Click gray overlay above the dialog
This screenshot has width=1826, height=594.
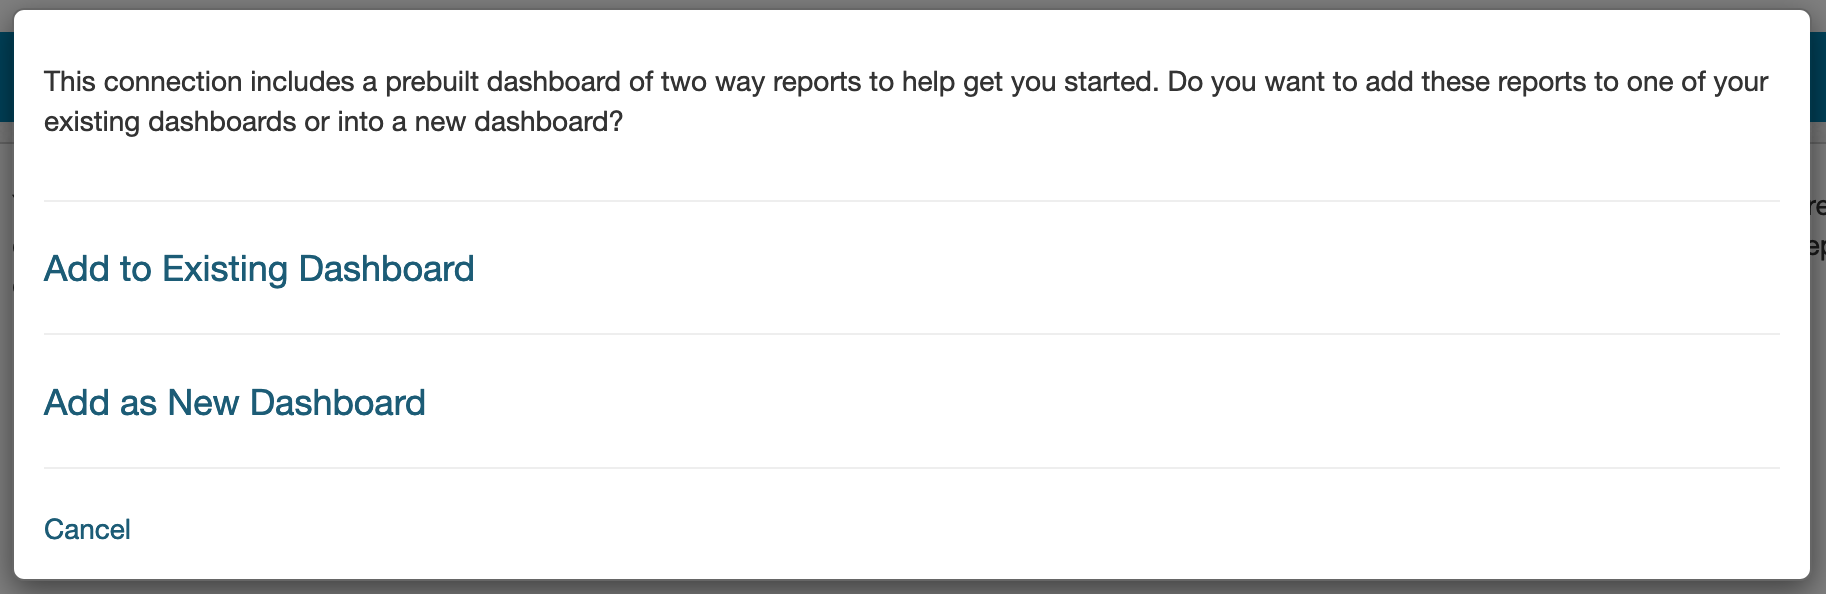tap(913, 4)
